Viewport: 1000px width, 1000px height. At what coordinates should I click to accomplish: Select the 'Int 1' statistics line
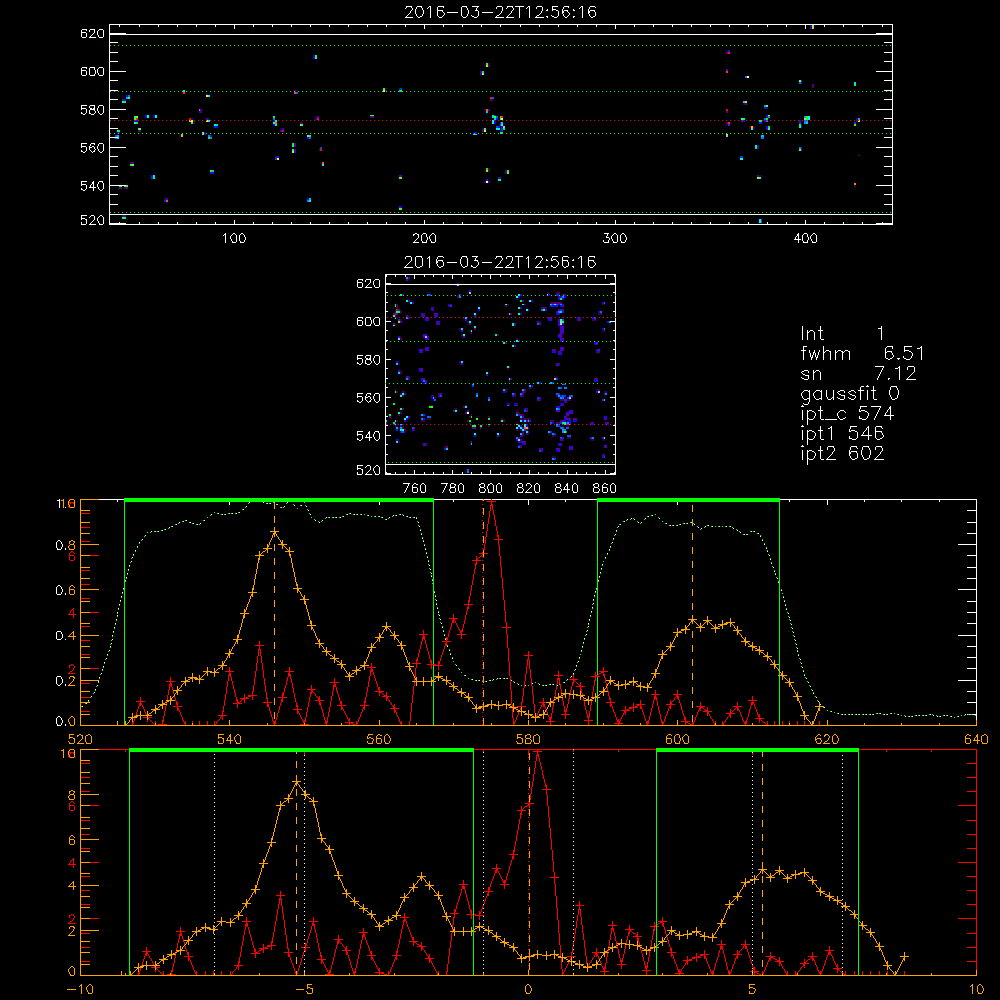tap(842, 334)
